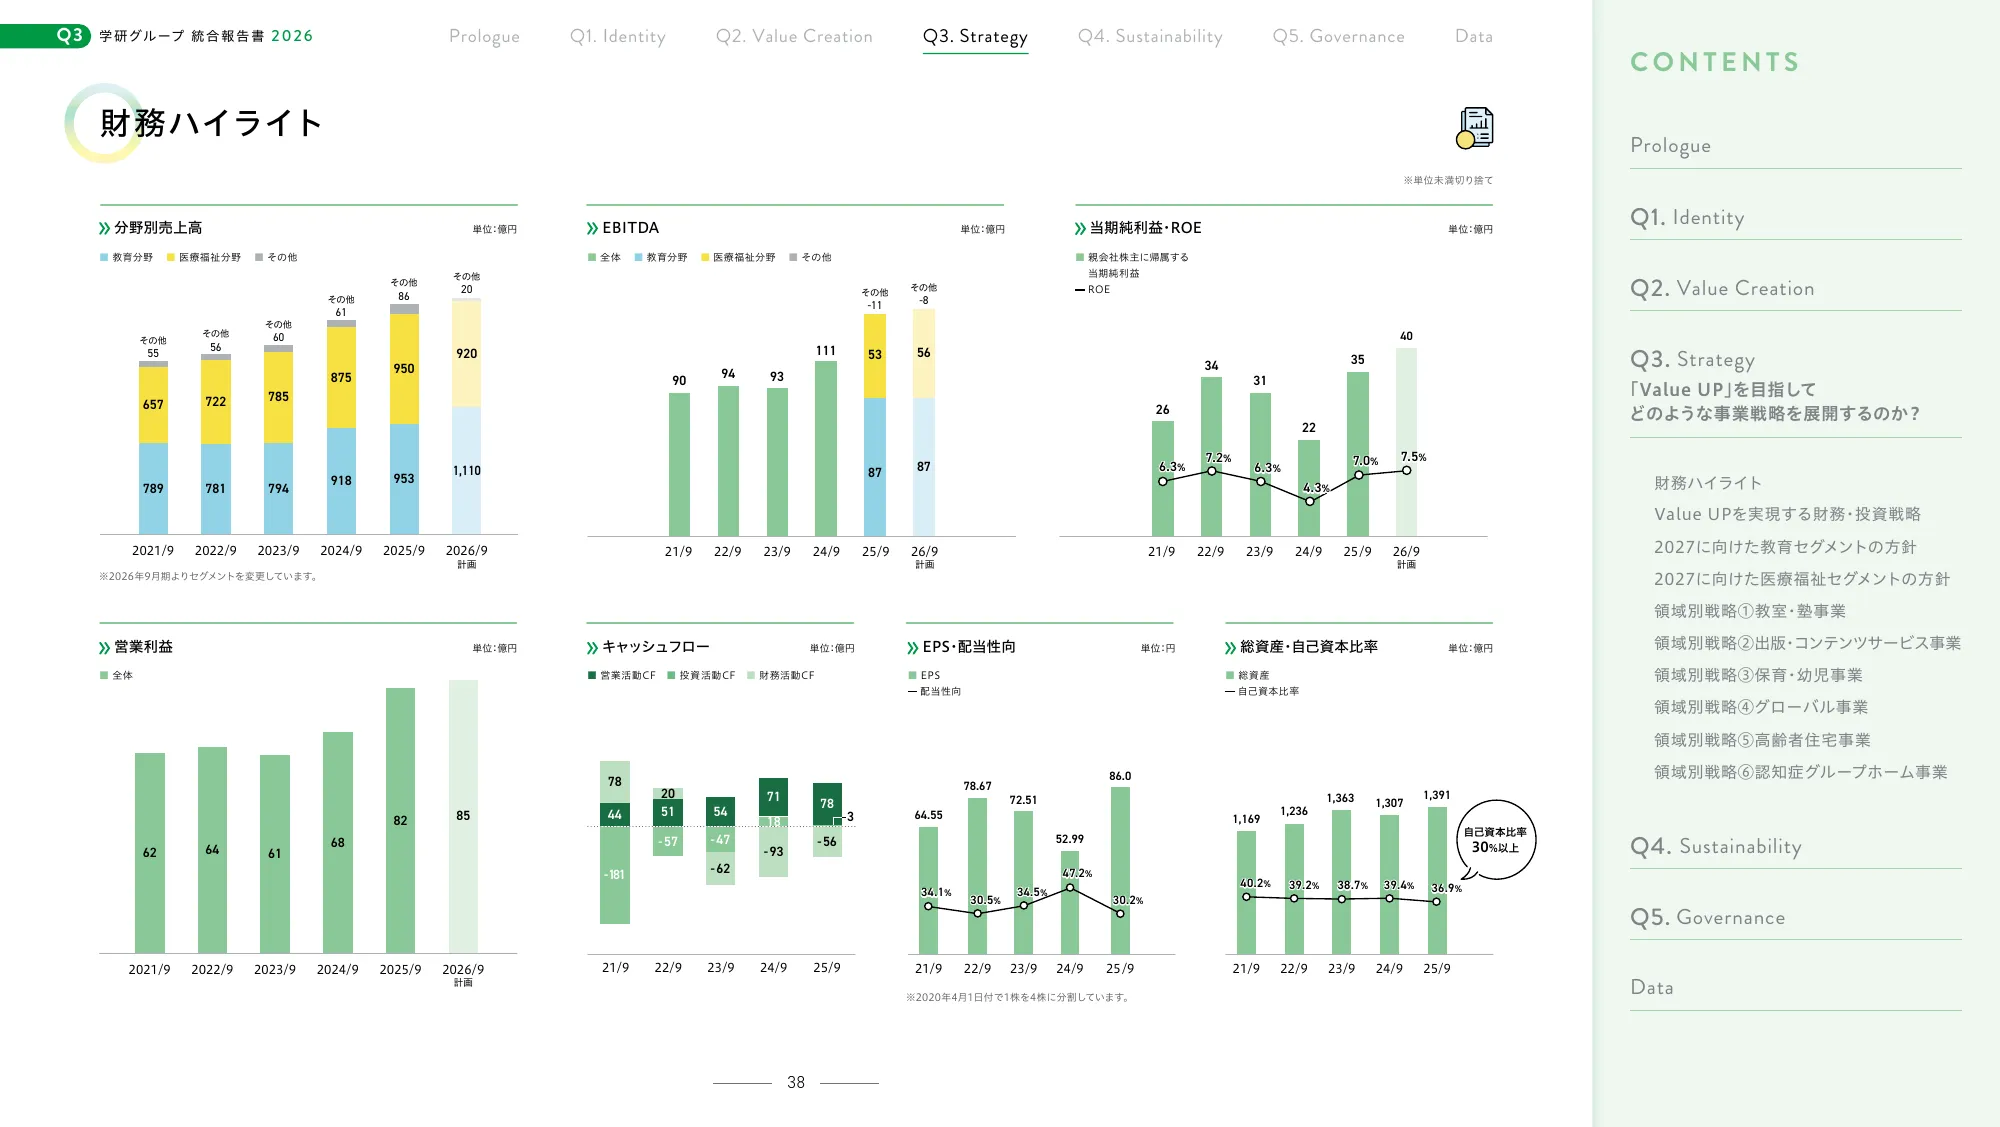
Task: Click the chevron icon beside EBITDA title
Action: 592,228
